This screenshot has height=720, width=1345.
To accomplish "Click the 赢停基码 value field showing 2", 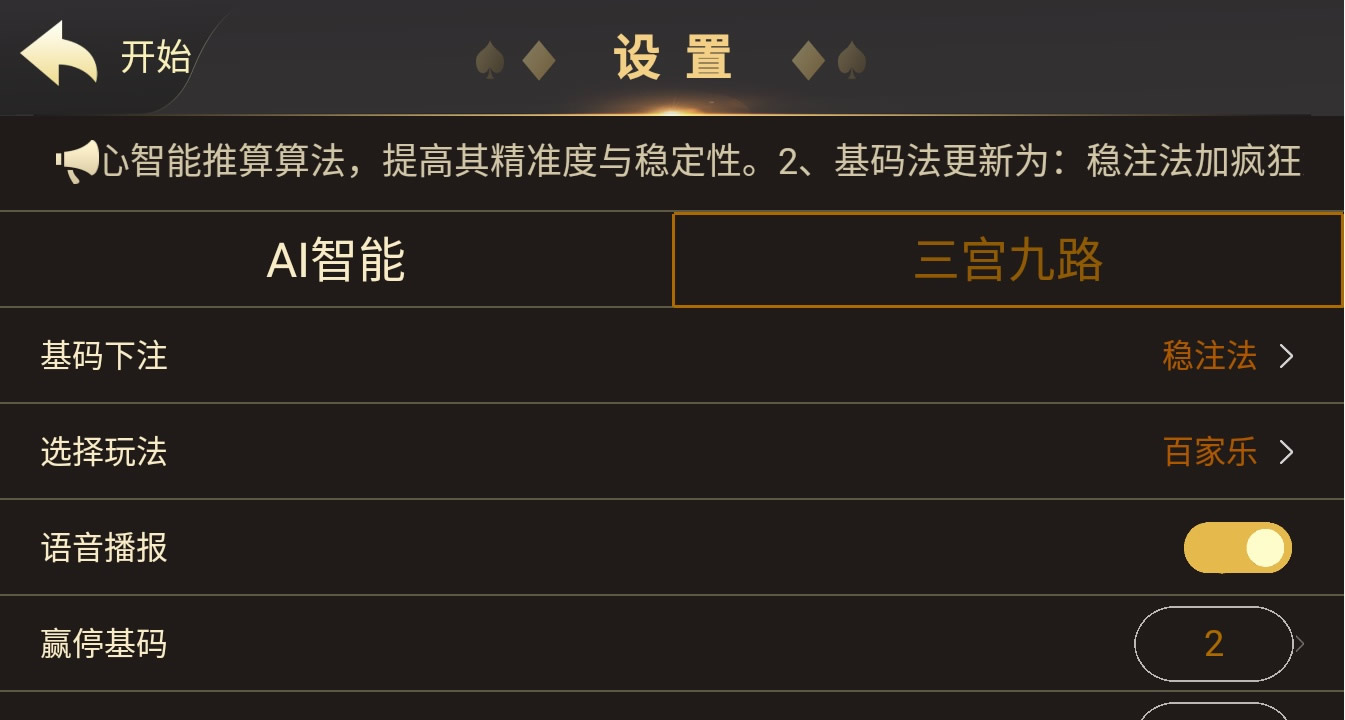I will point(1213,644).
